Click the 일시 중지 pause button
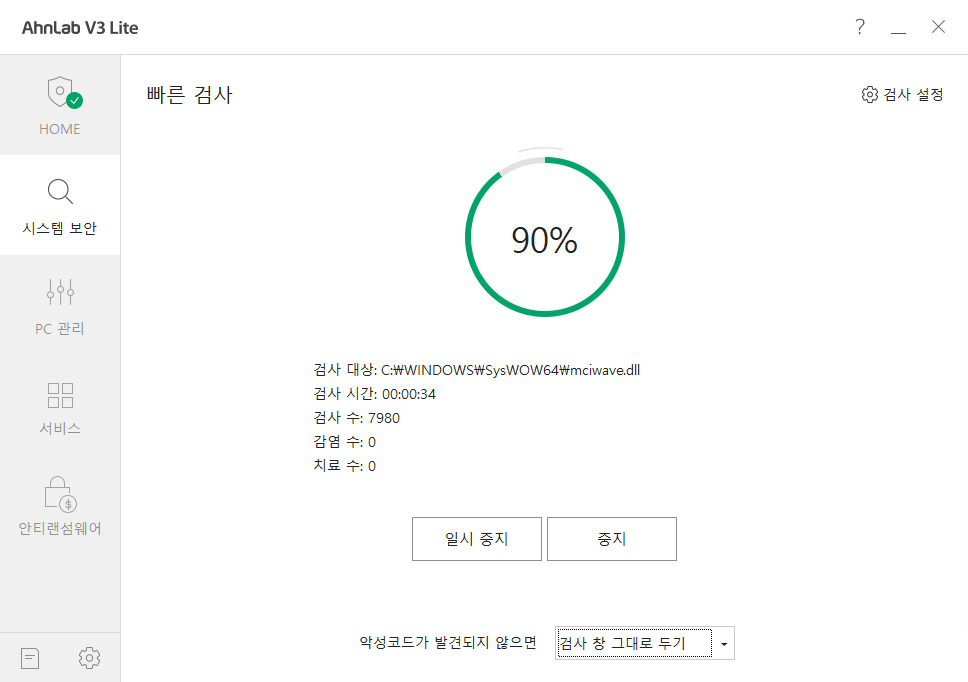Screen dimensions: 968x682 pyautogui.click(x=477, y=539)
